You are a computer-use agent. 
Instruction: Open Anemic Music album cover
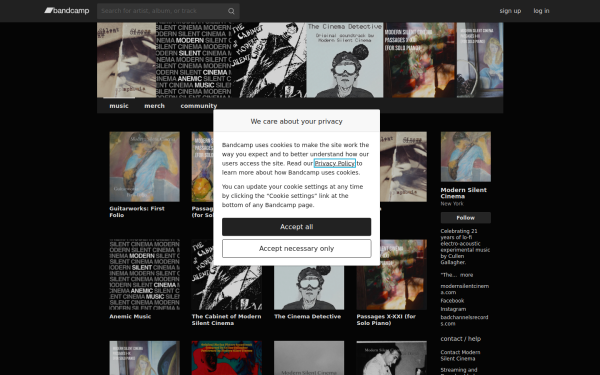coord(144,275)
